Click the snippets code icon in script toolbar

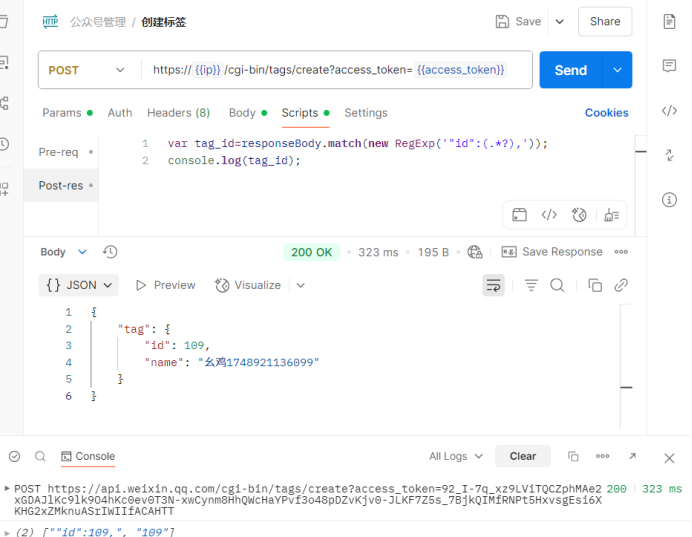tap(549, 215)
